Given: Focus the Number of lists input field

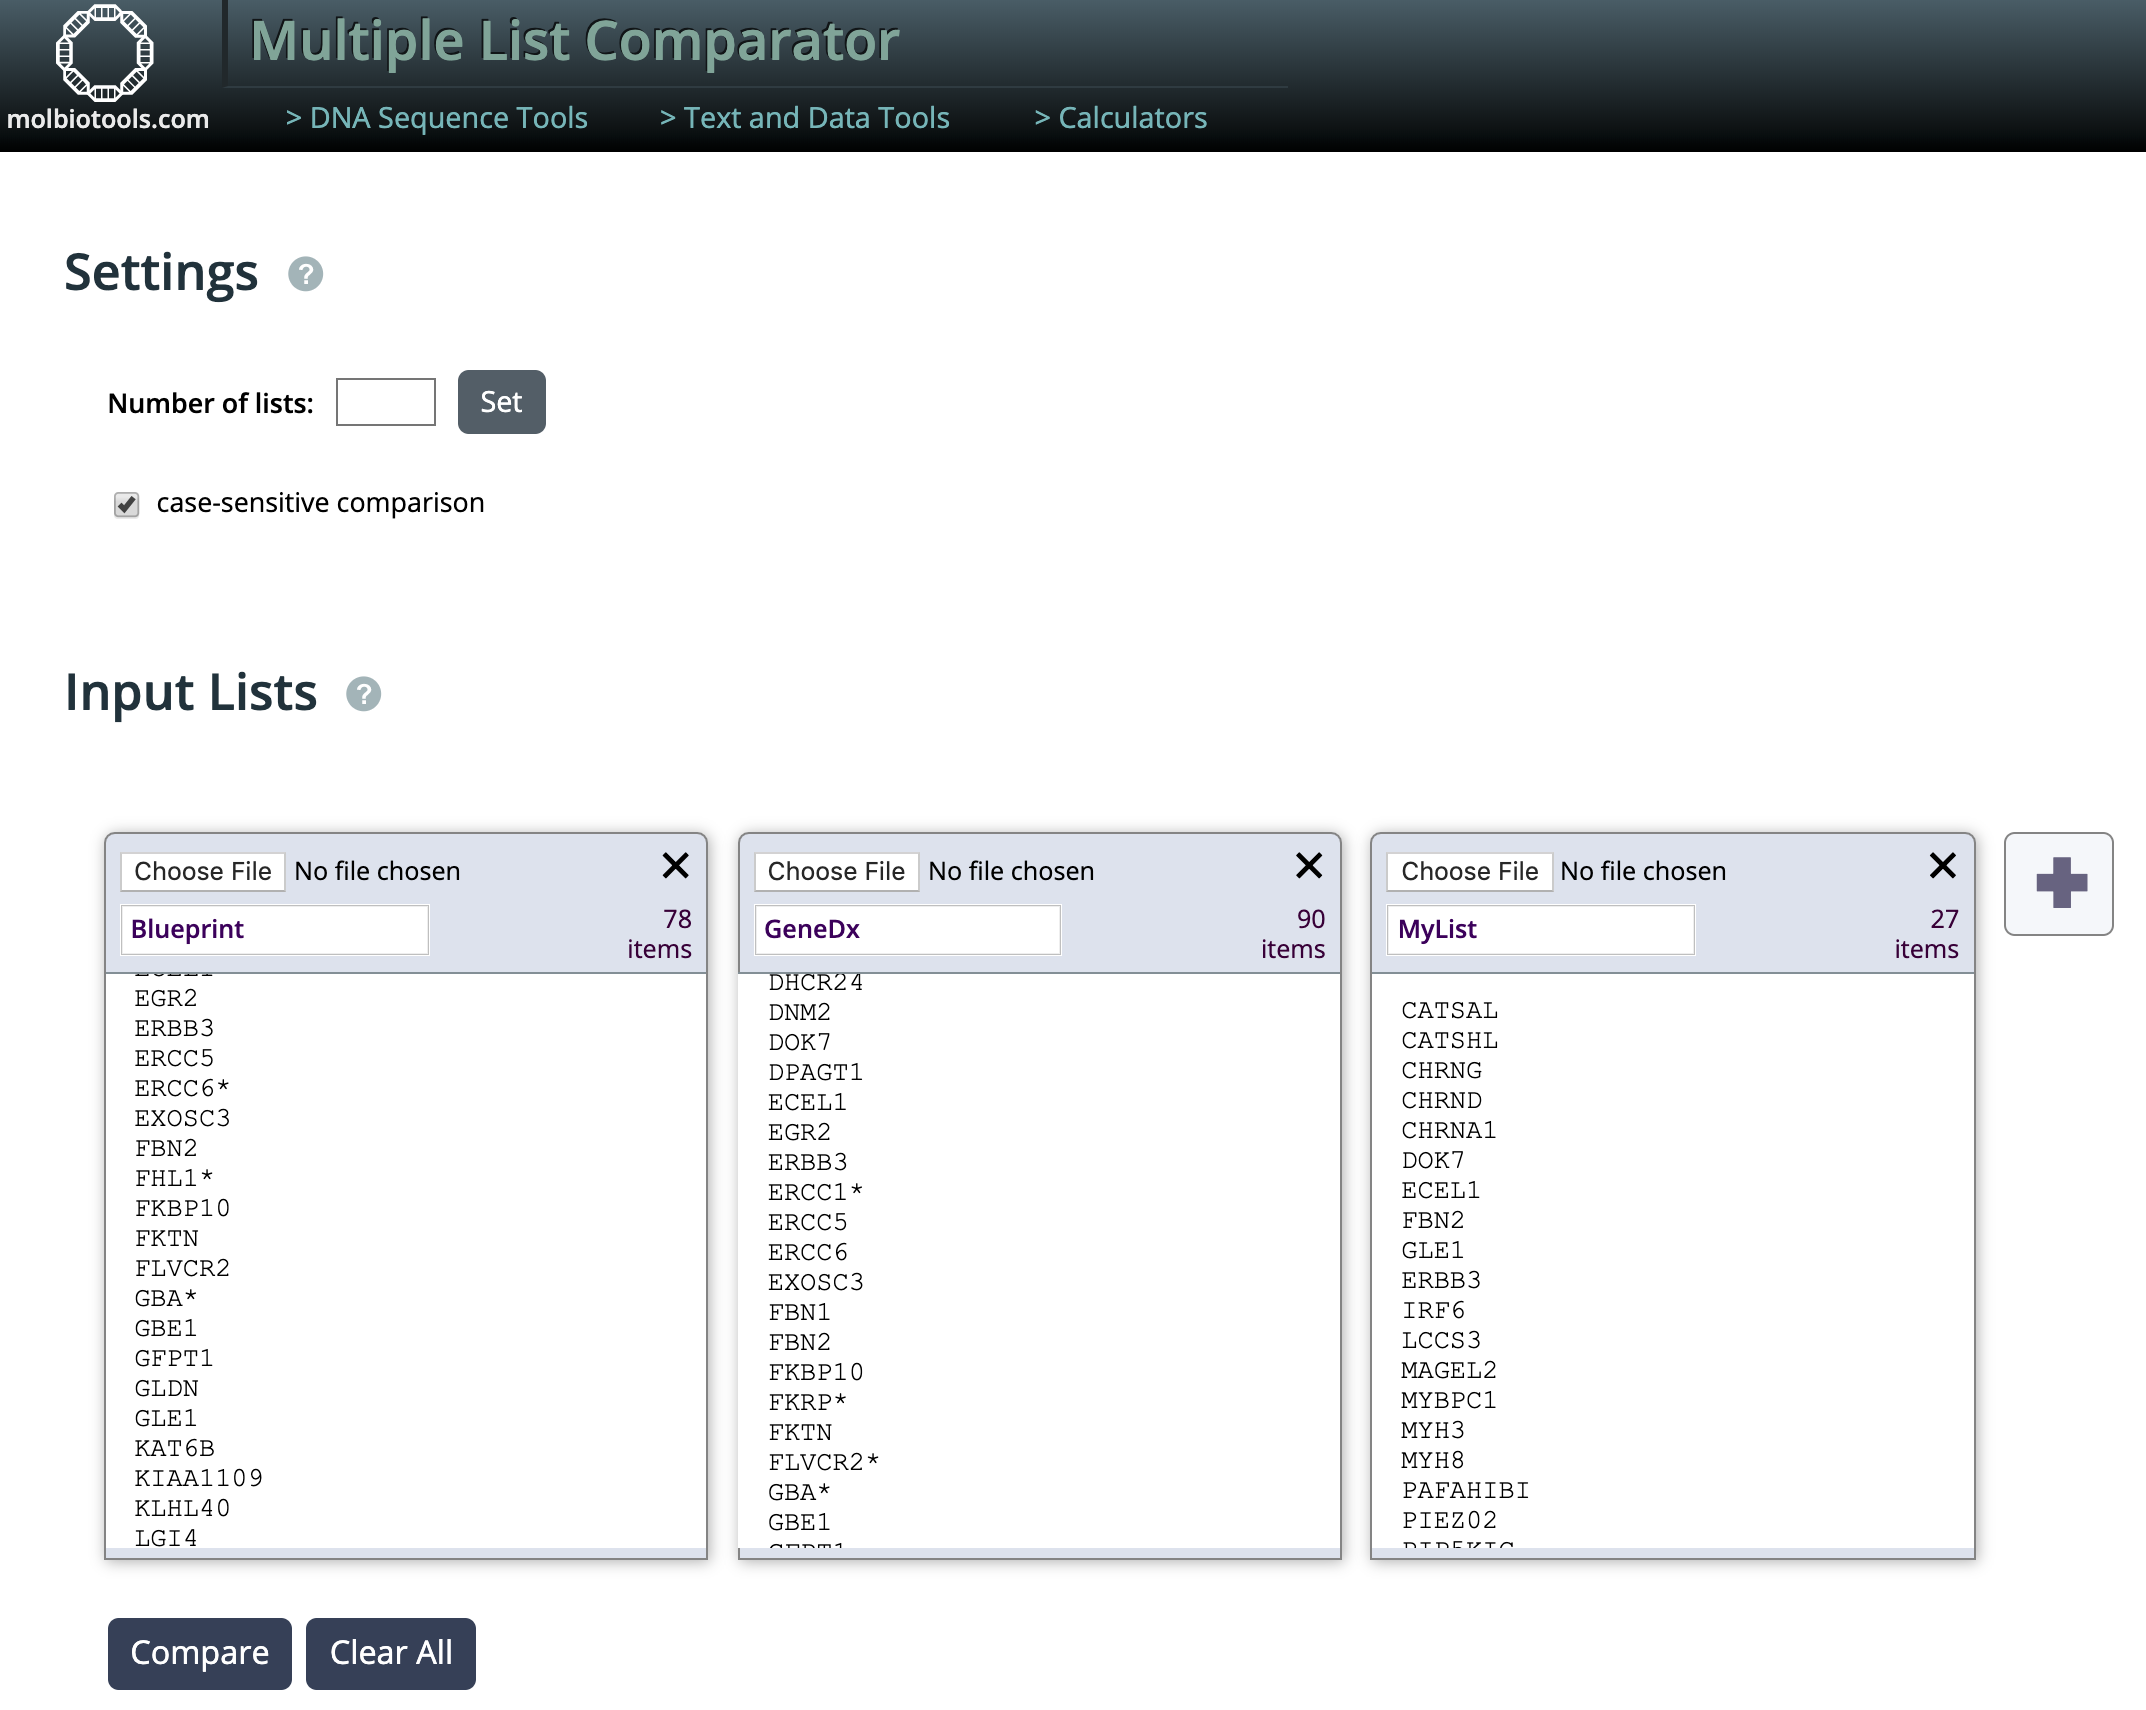Looking at the screenshot, I should pyautogui.click(x=385, y=402).
